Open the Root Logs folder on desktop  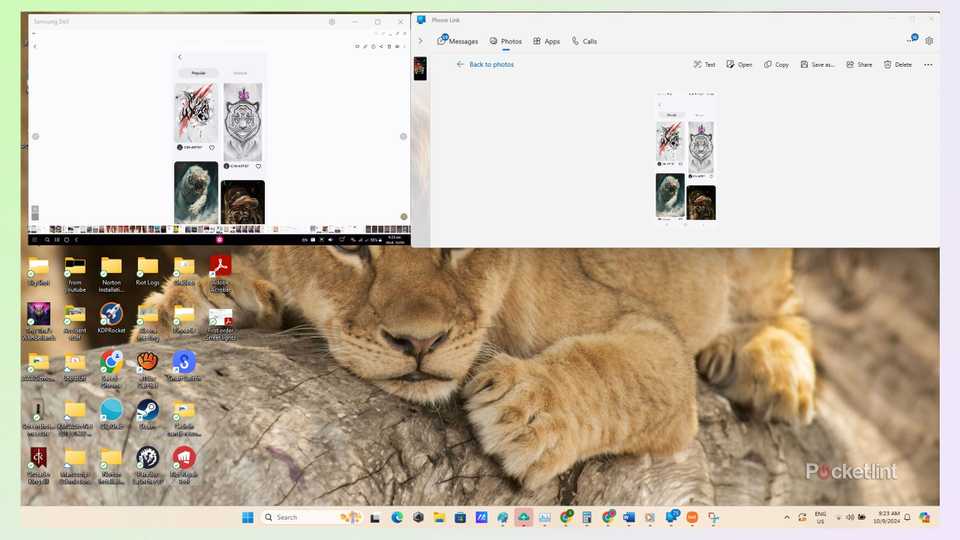(x=148, y=272)
